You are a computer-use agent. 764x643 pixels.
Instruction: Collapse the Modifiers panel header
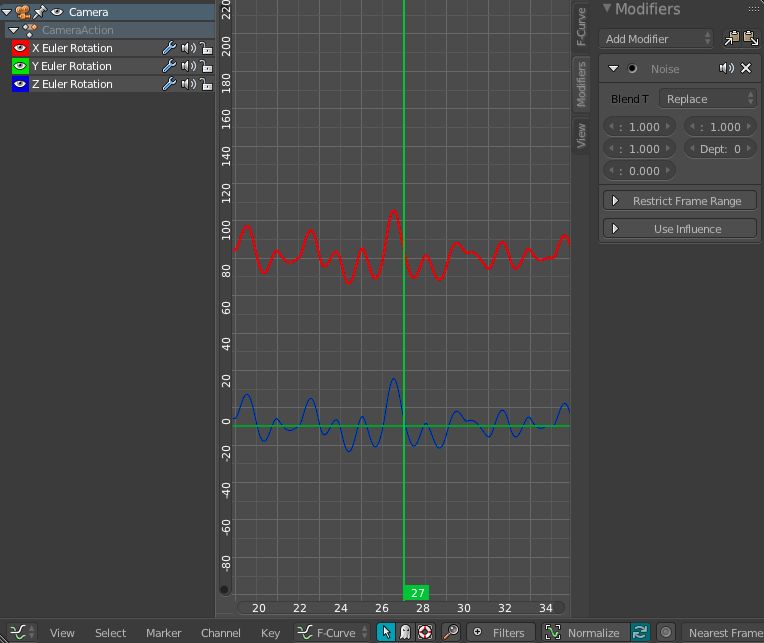(x=607, y=8)
